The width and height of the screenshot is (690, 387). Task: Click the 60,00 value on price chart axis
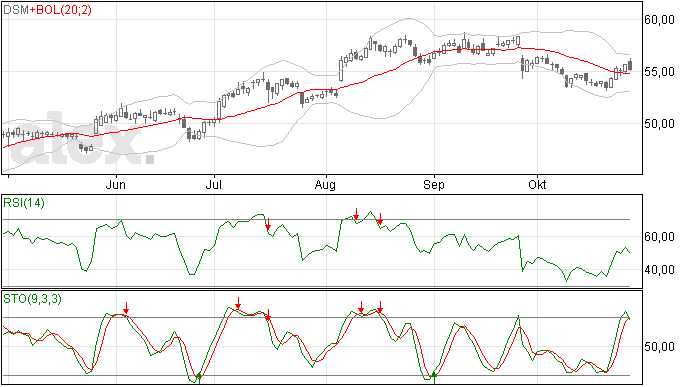659,20
